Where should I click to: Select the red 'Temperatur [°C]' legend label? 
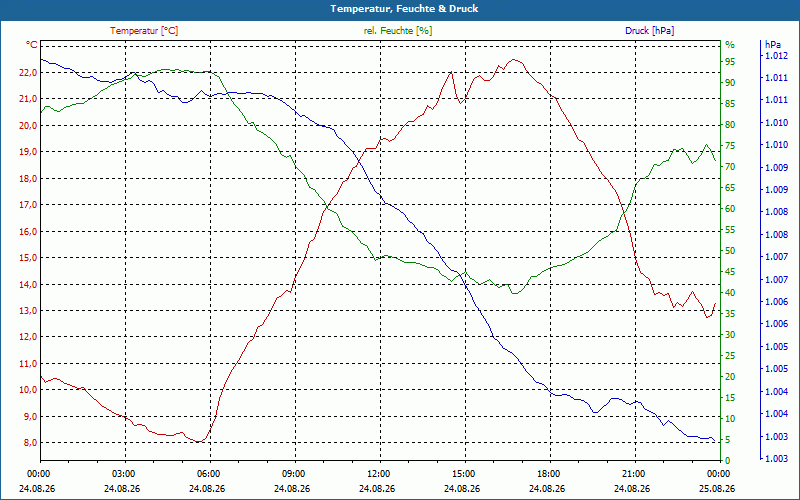pyautogui.click(x=144, y=31)
